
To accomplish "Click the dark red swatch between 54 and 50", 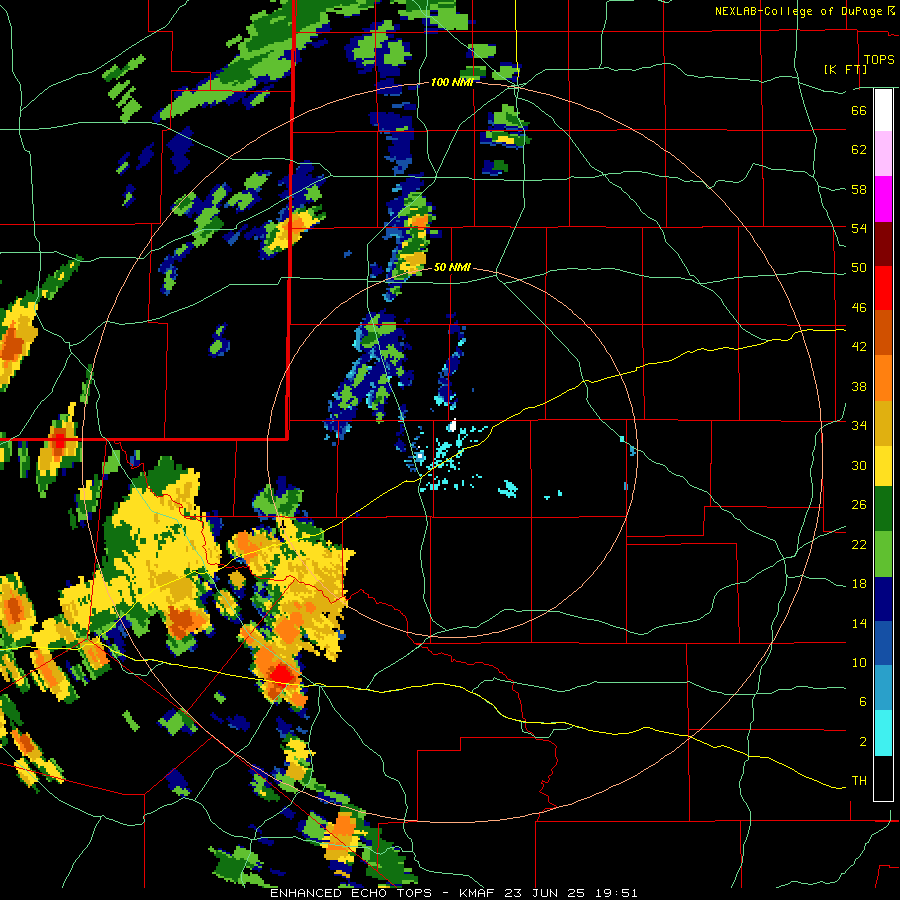I will tap(883, 244).
